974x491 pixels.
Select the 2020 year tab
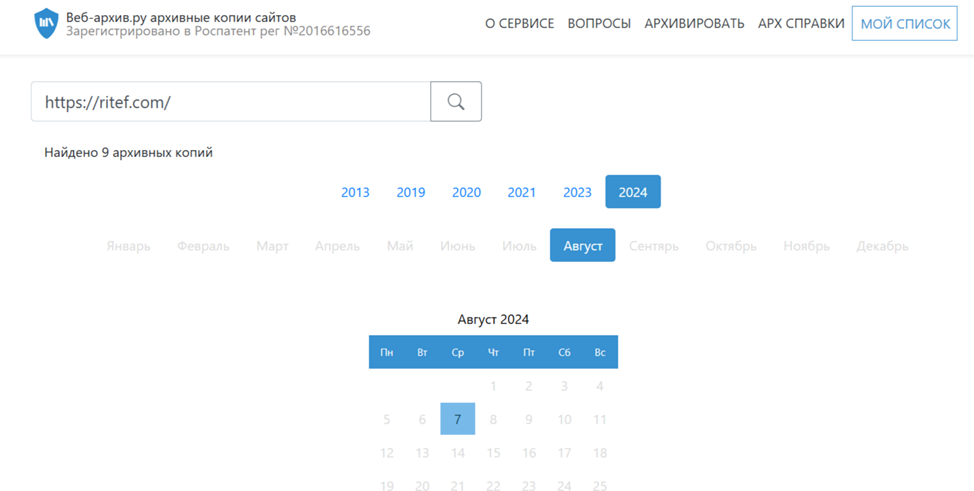coord(466,192)
